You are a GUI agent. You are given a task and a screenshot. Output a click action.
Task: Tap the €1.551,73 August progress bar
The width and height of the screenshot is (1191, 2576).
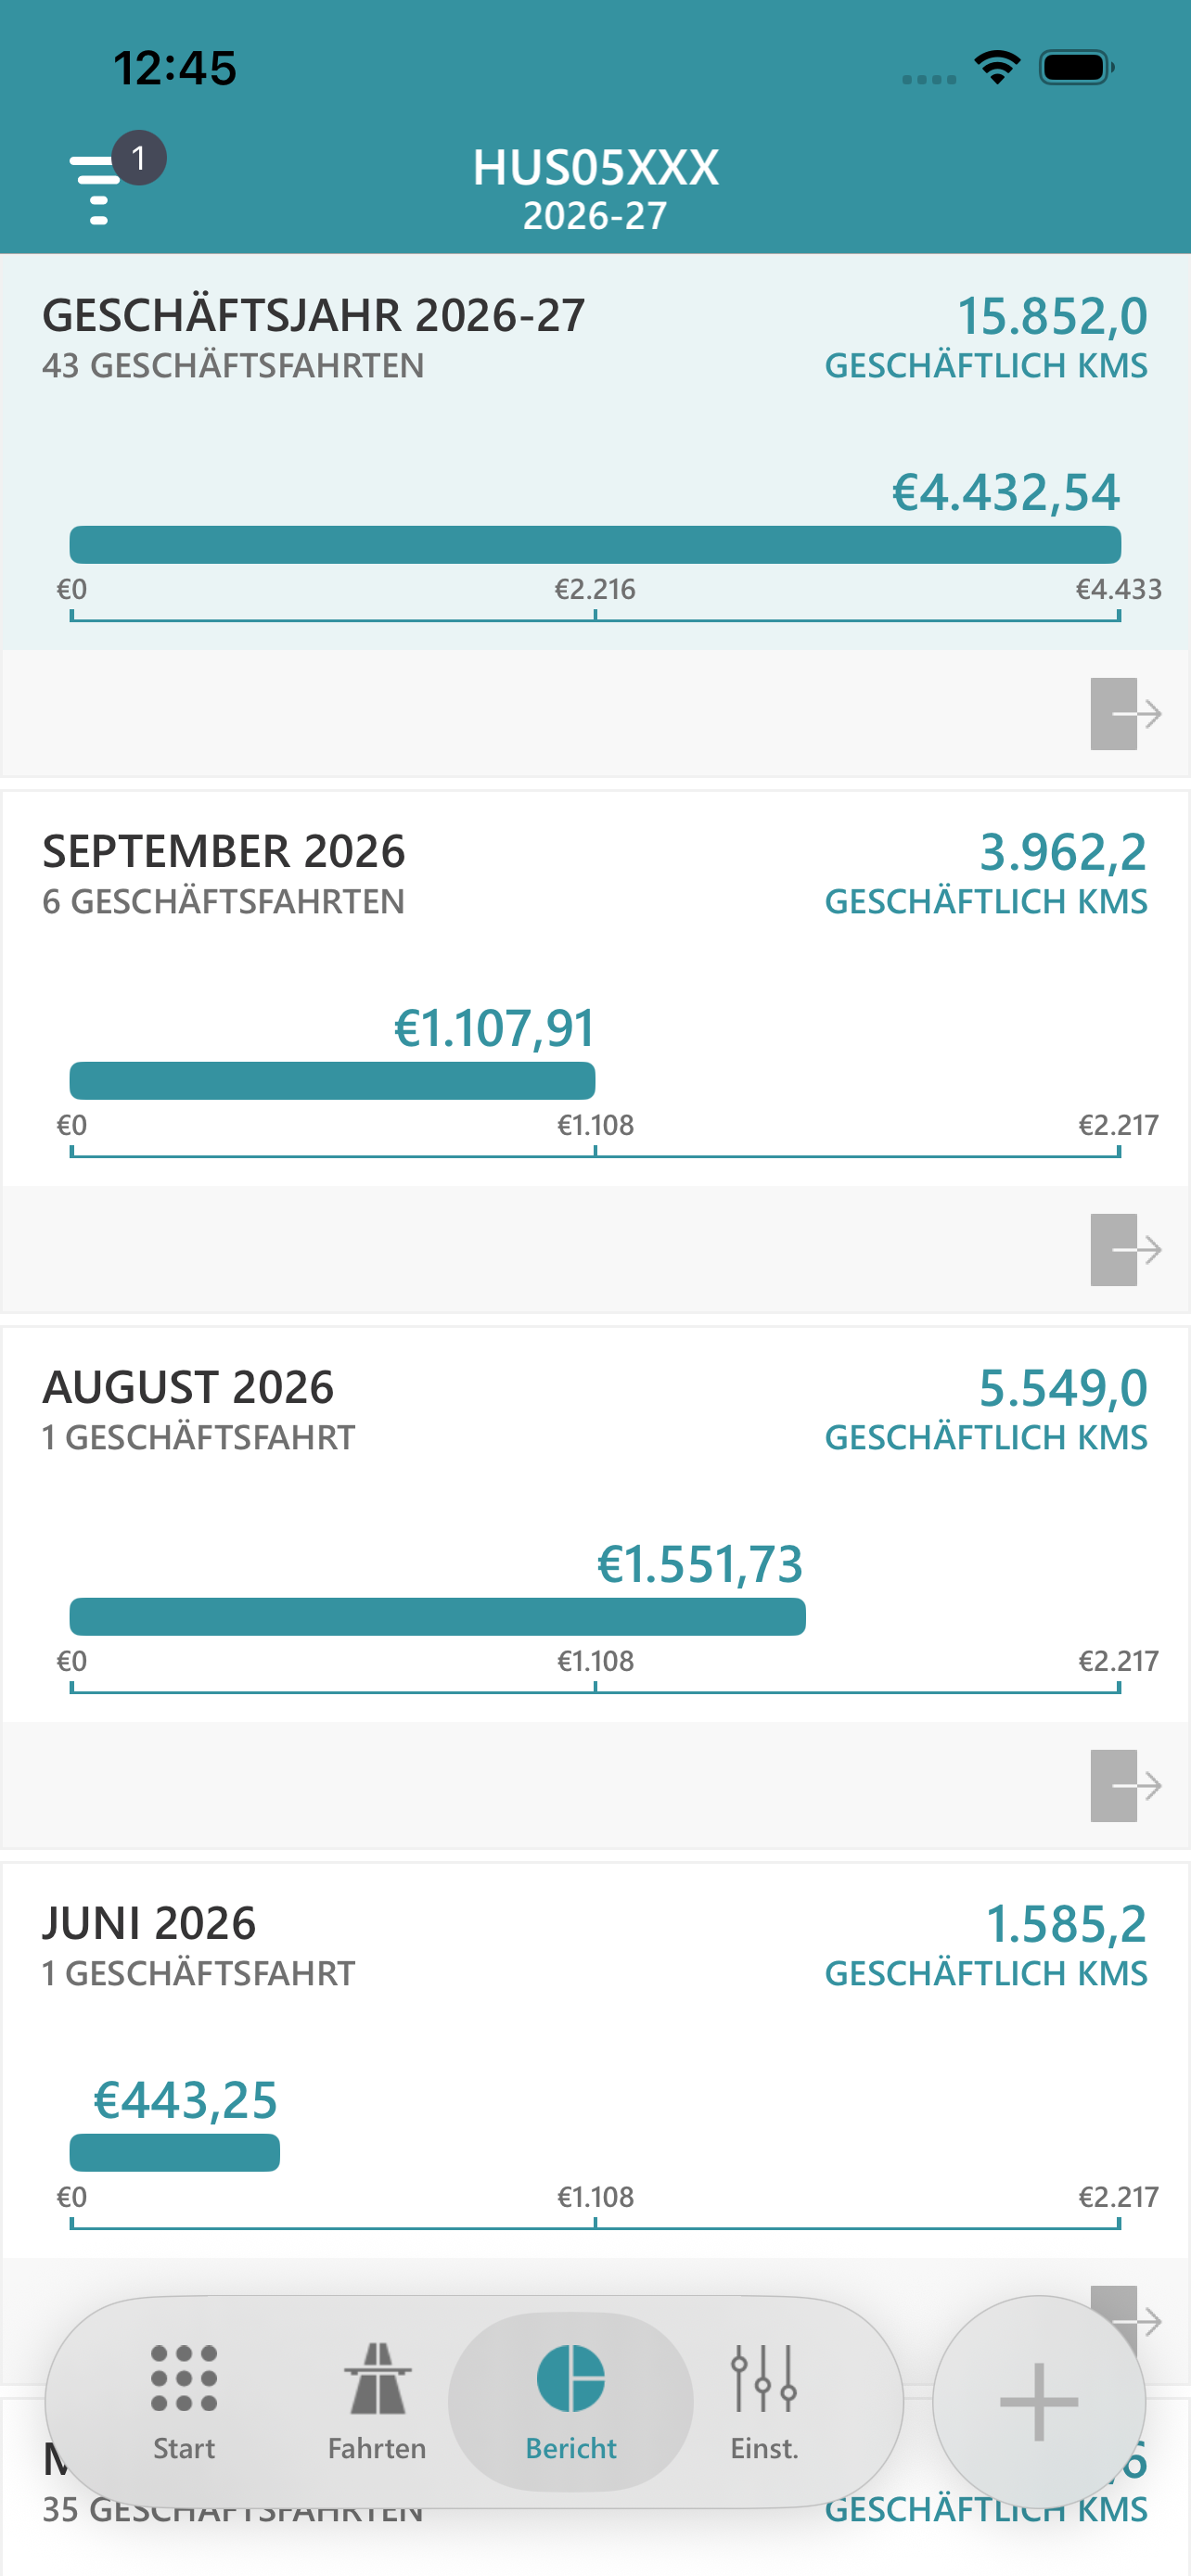pos(437,1617)
